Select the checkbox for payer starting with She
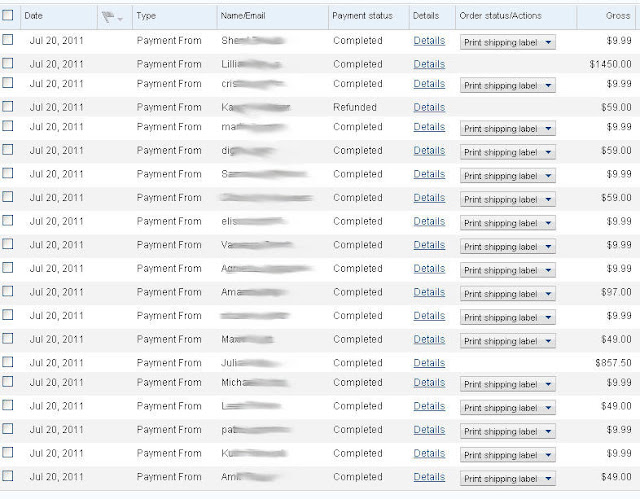This screenshot has width=640, height=499. click(x=7, y=40)
